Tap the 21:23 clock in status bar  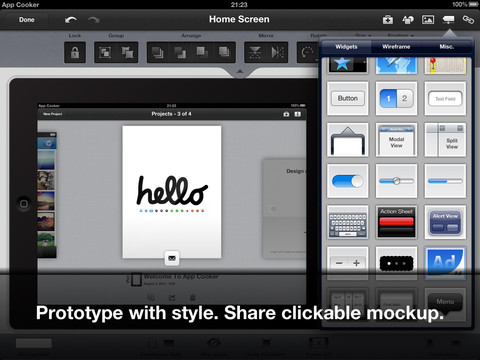click(x=239, y=5)
